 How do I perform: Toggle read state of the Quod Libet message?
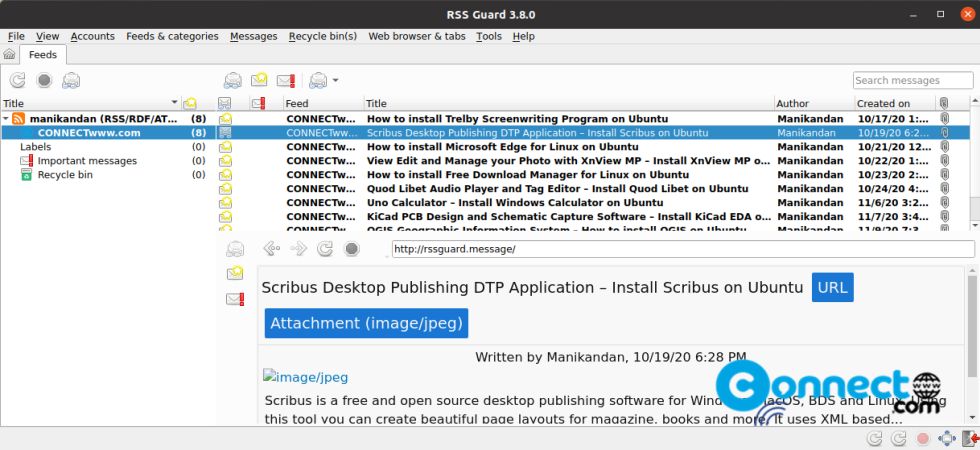[x=225, y=189]
